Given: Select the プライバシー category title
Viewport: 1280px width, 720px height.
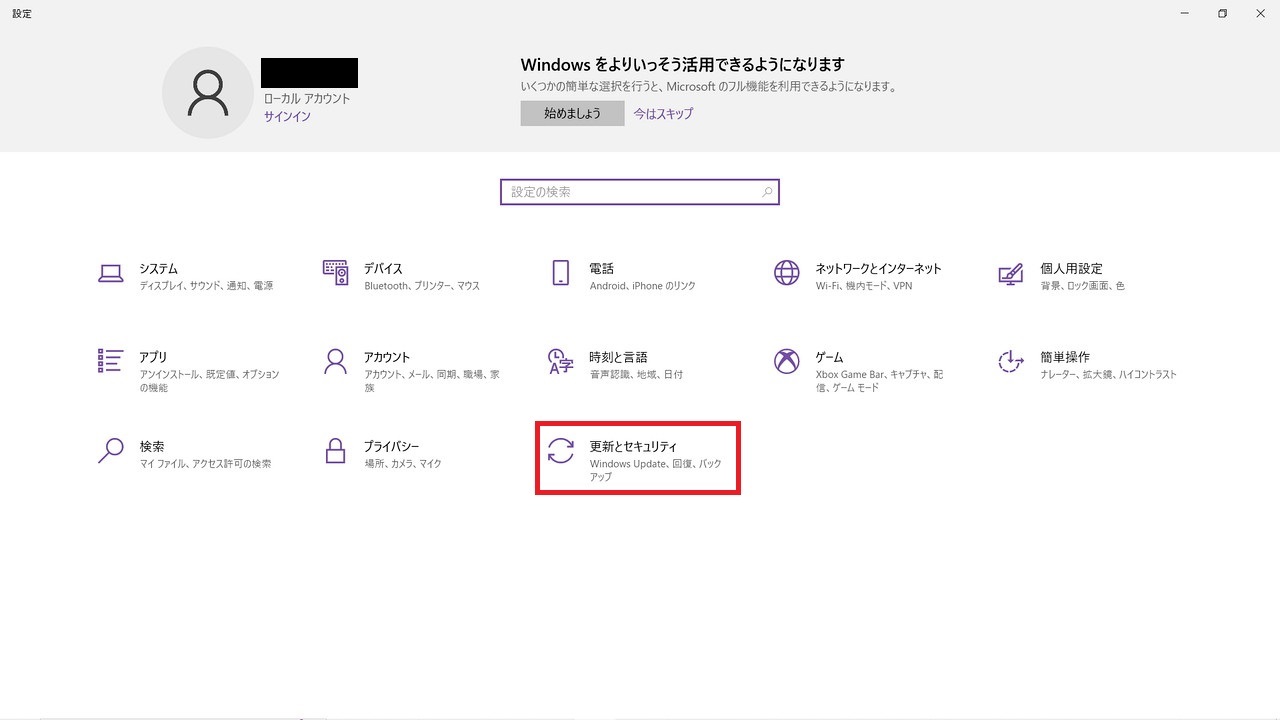Looking at the screenshot, I should click(391, 447).
